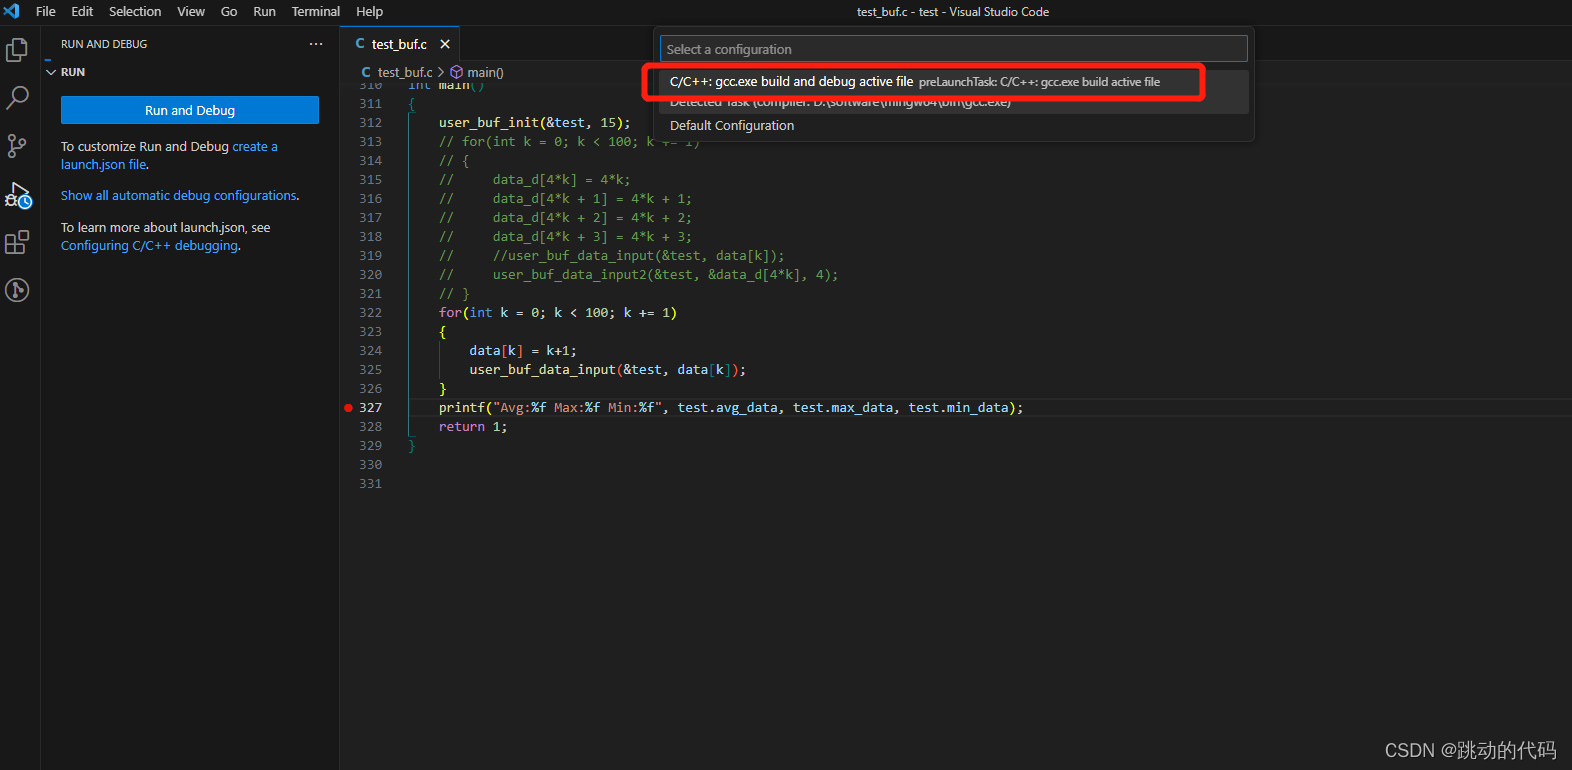Open the File menu
1572x770 pixels.
[x=46, y=11]
